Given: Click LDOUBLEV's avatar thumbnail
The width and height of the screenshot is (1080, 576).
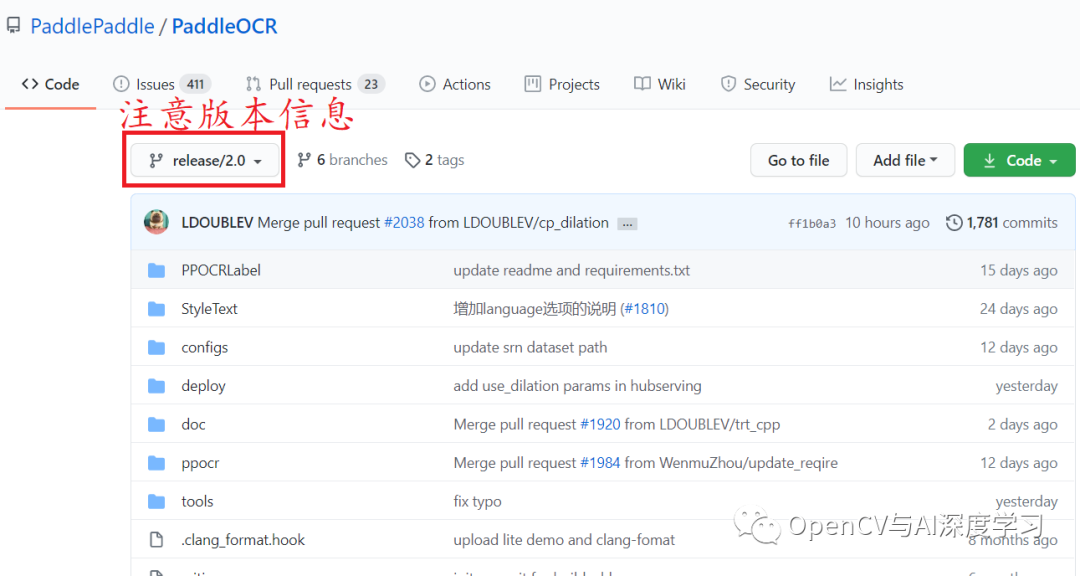Looking at the screenshot, I should 156,222.
